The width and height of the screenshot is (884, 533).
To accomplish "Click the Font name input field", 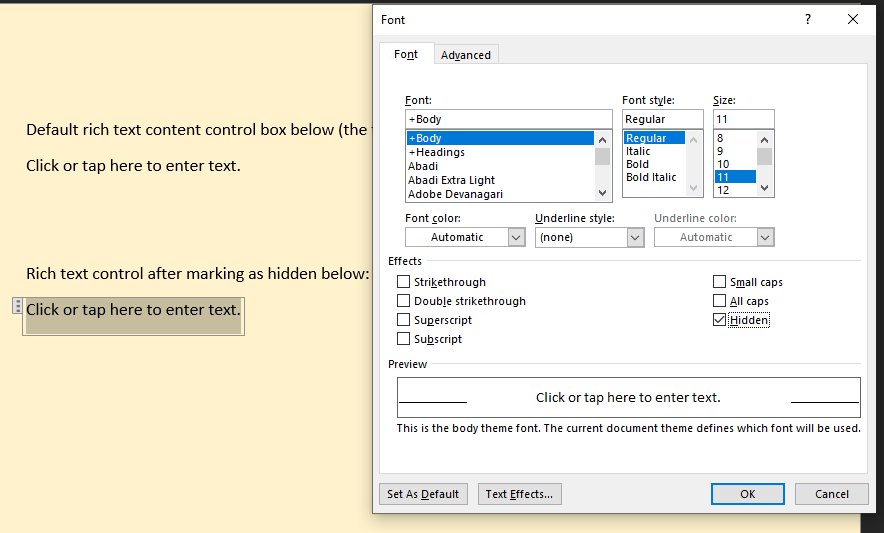I will point(509,119).
